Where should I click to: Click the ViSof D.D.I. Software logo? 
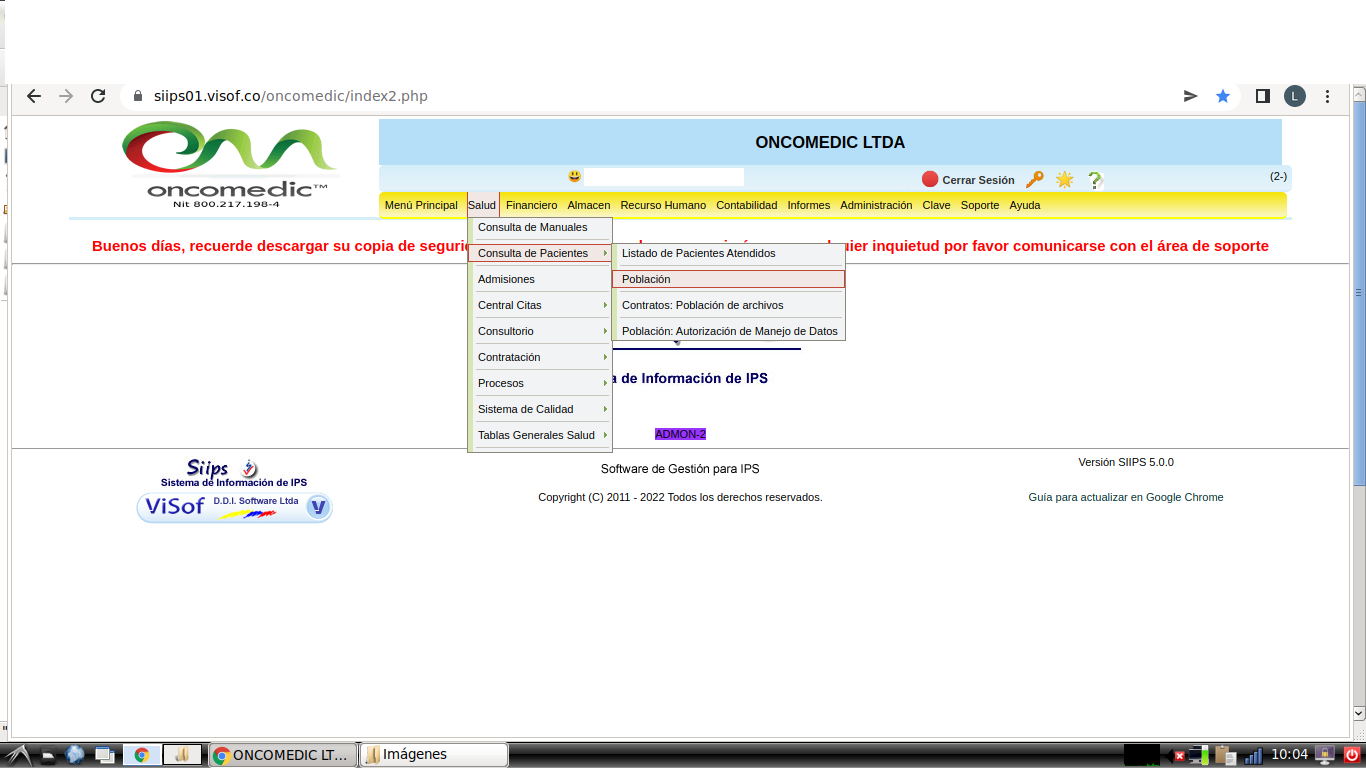234,507
